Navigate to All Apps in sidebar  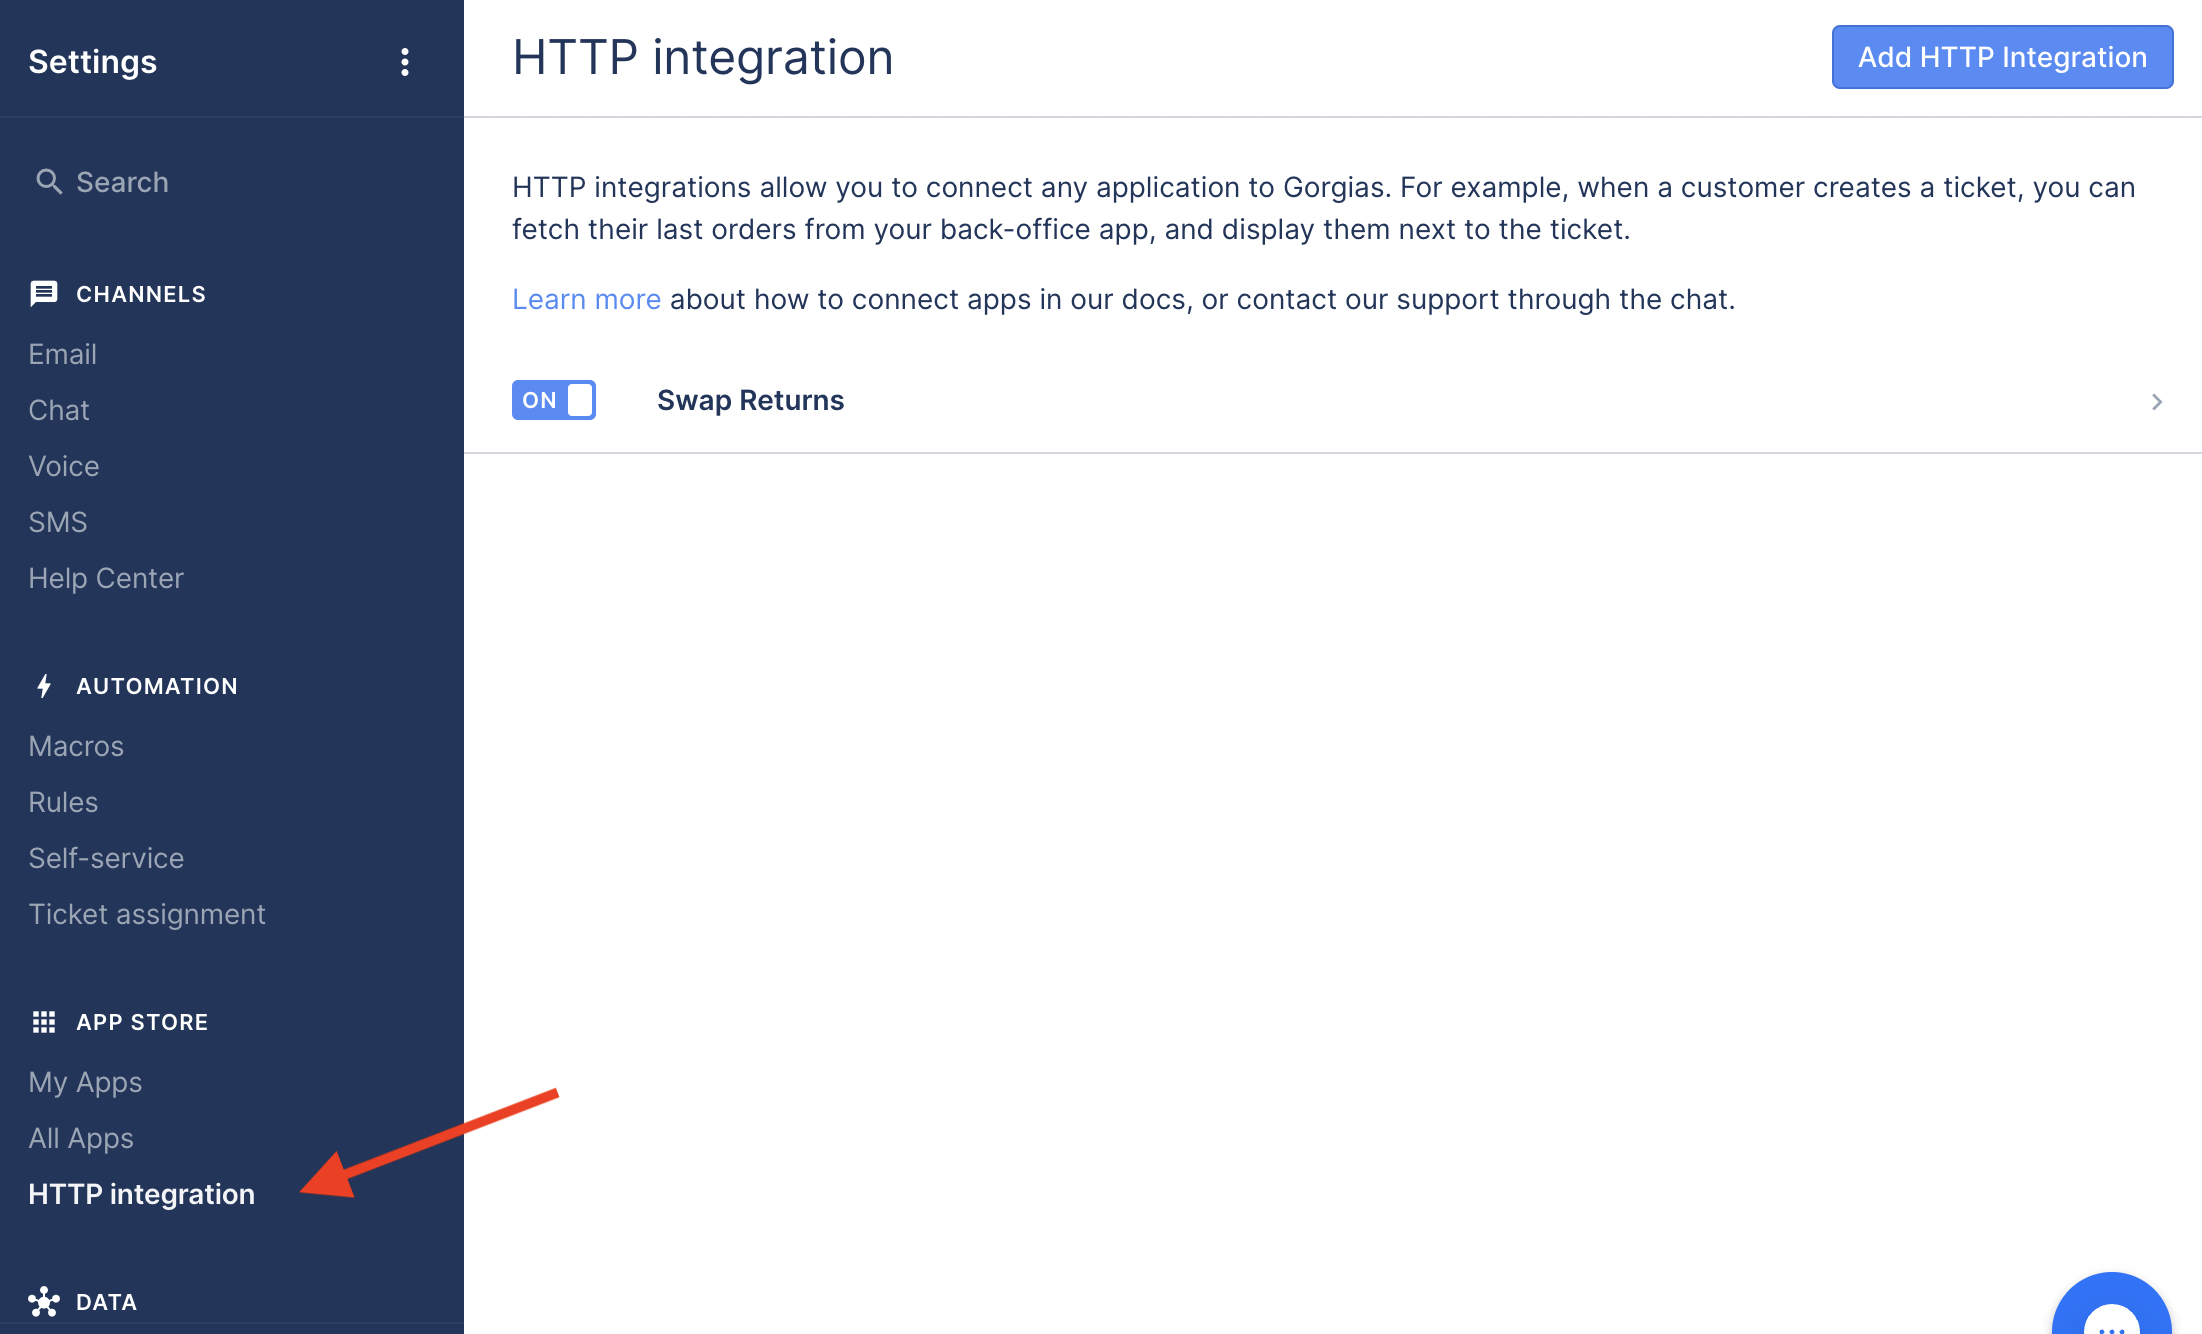pyautogui.click(x=82, y=1137)
